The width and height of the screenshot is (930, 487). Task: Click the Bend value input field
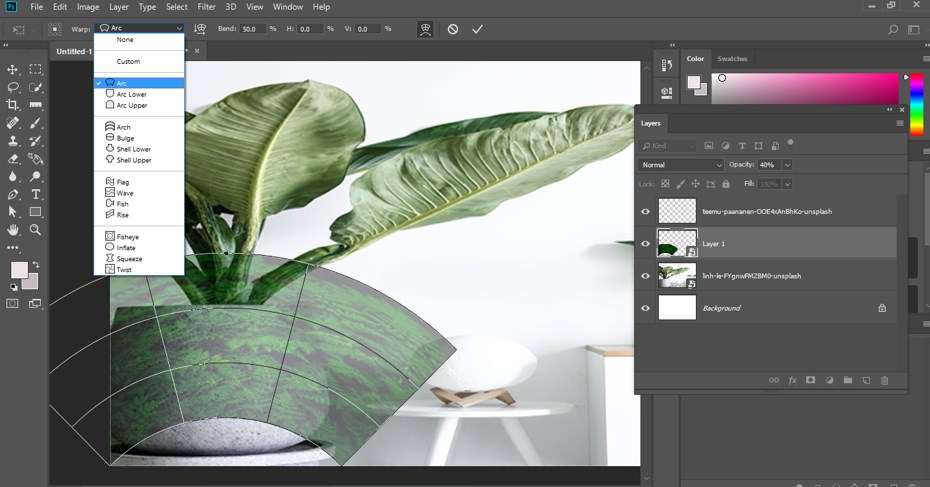coord(251,29)
